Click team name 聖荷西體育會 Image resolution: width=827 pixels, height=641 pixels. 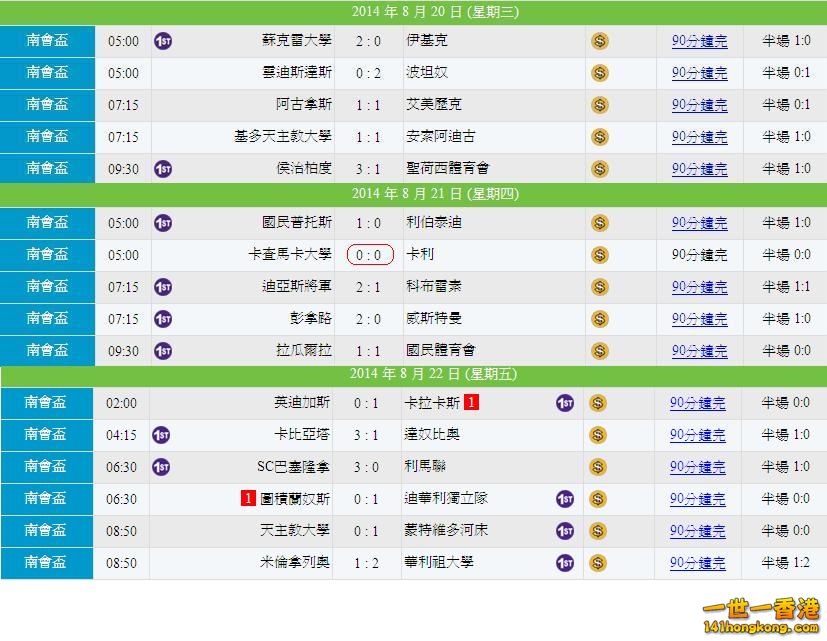click(448, 168)
